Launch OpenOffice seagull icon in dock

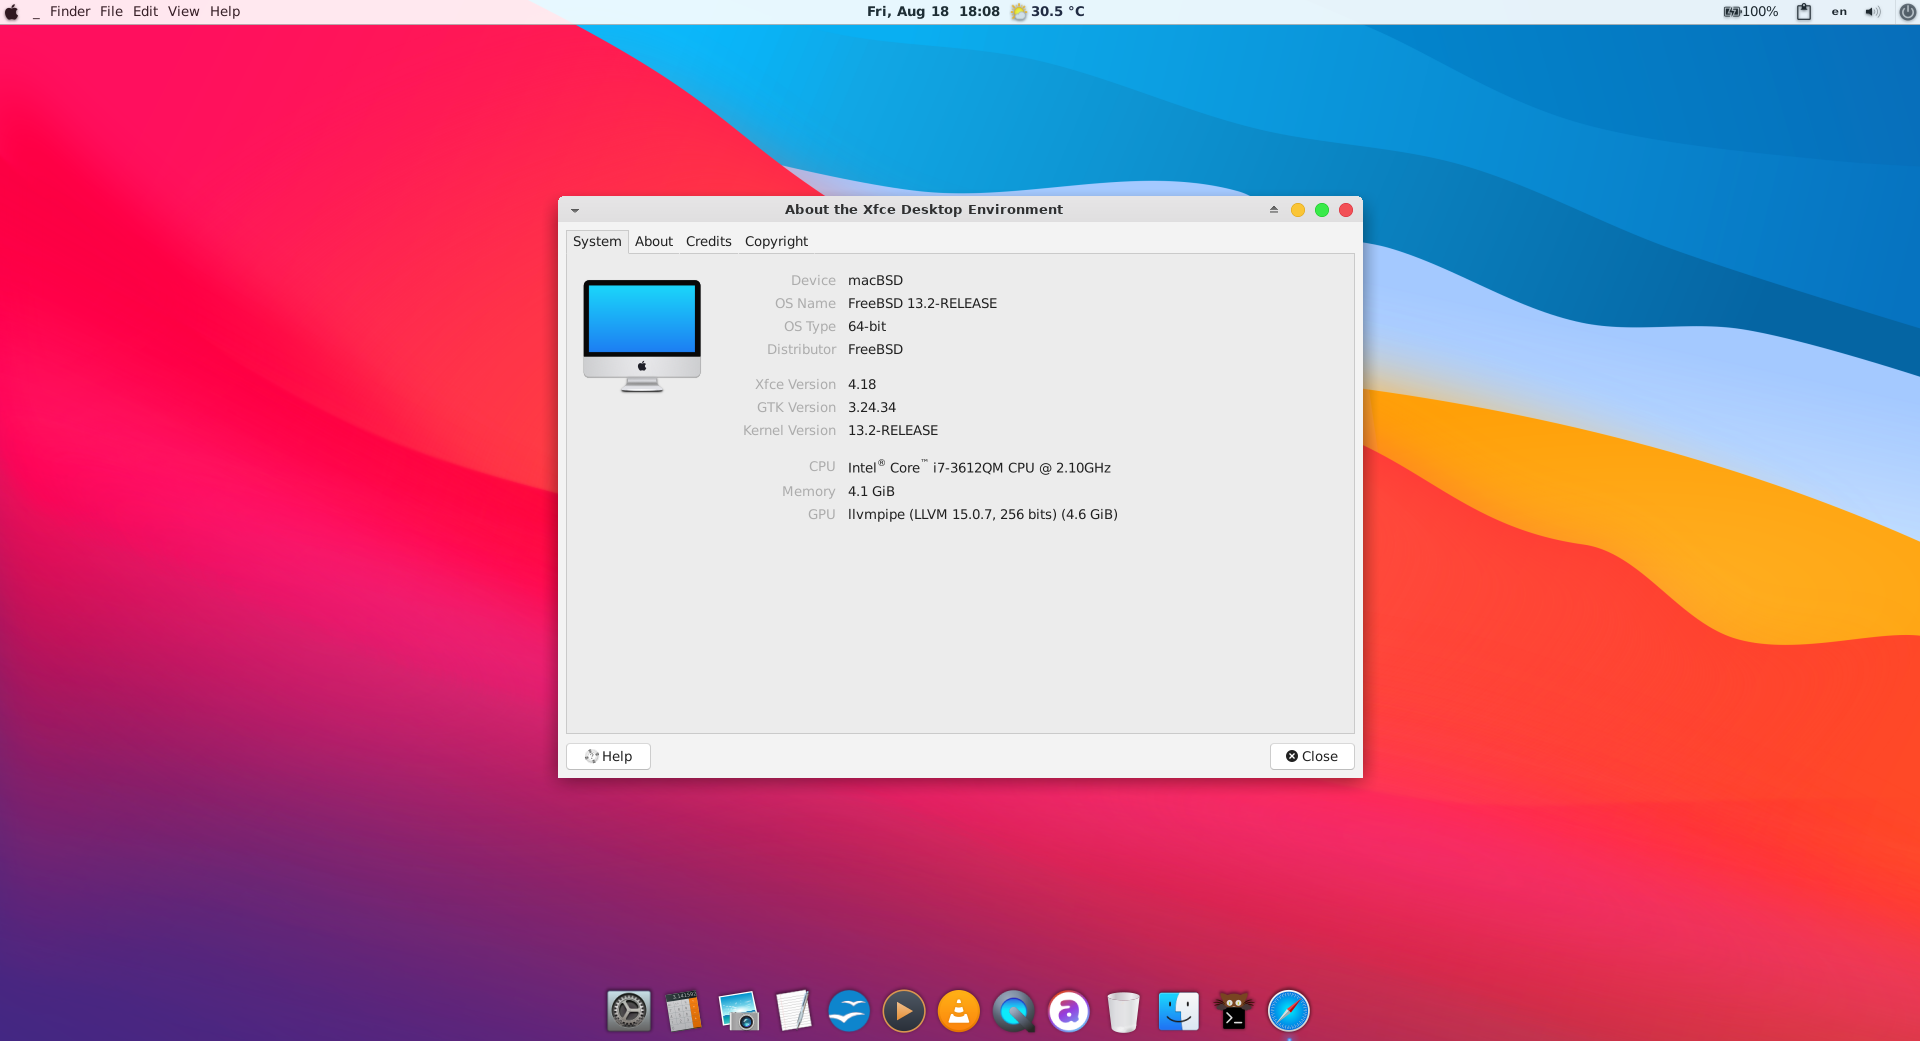pyautogui.click(x=849, y=1011)
